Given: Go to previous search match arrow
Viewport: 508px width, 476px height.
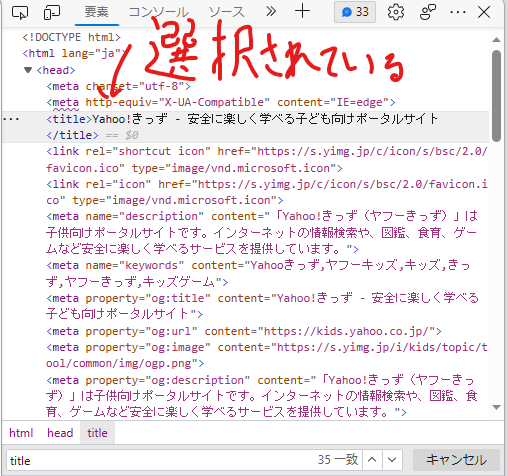Looking at the screenshot, I should (372, 460).
